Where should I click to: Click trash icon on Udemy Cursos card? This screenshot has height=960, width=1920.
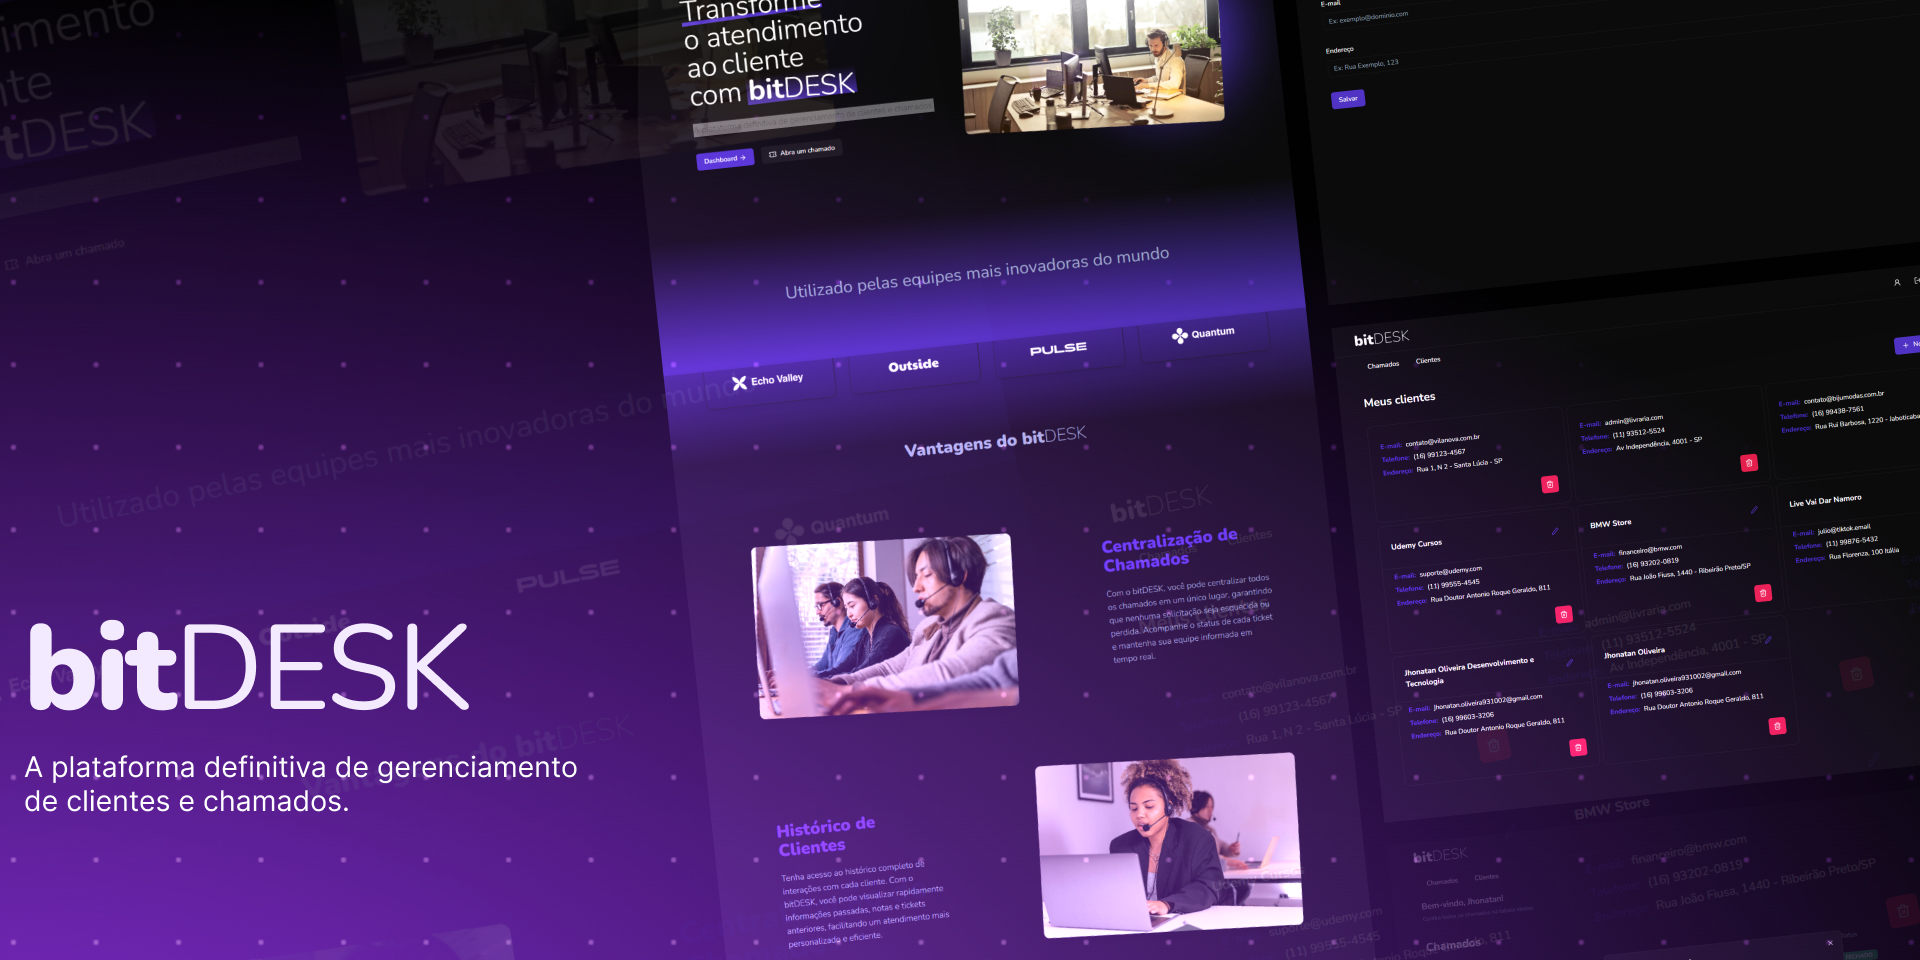click(x=1564, y=615)
